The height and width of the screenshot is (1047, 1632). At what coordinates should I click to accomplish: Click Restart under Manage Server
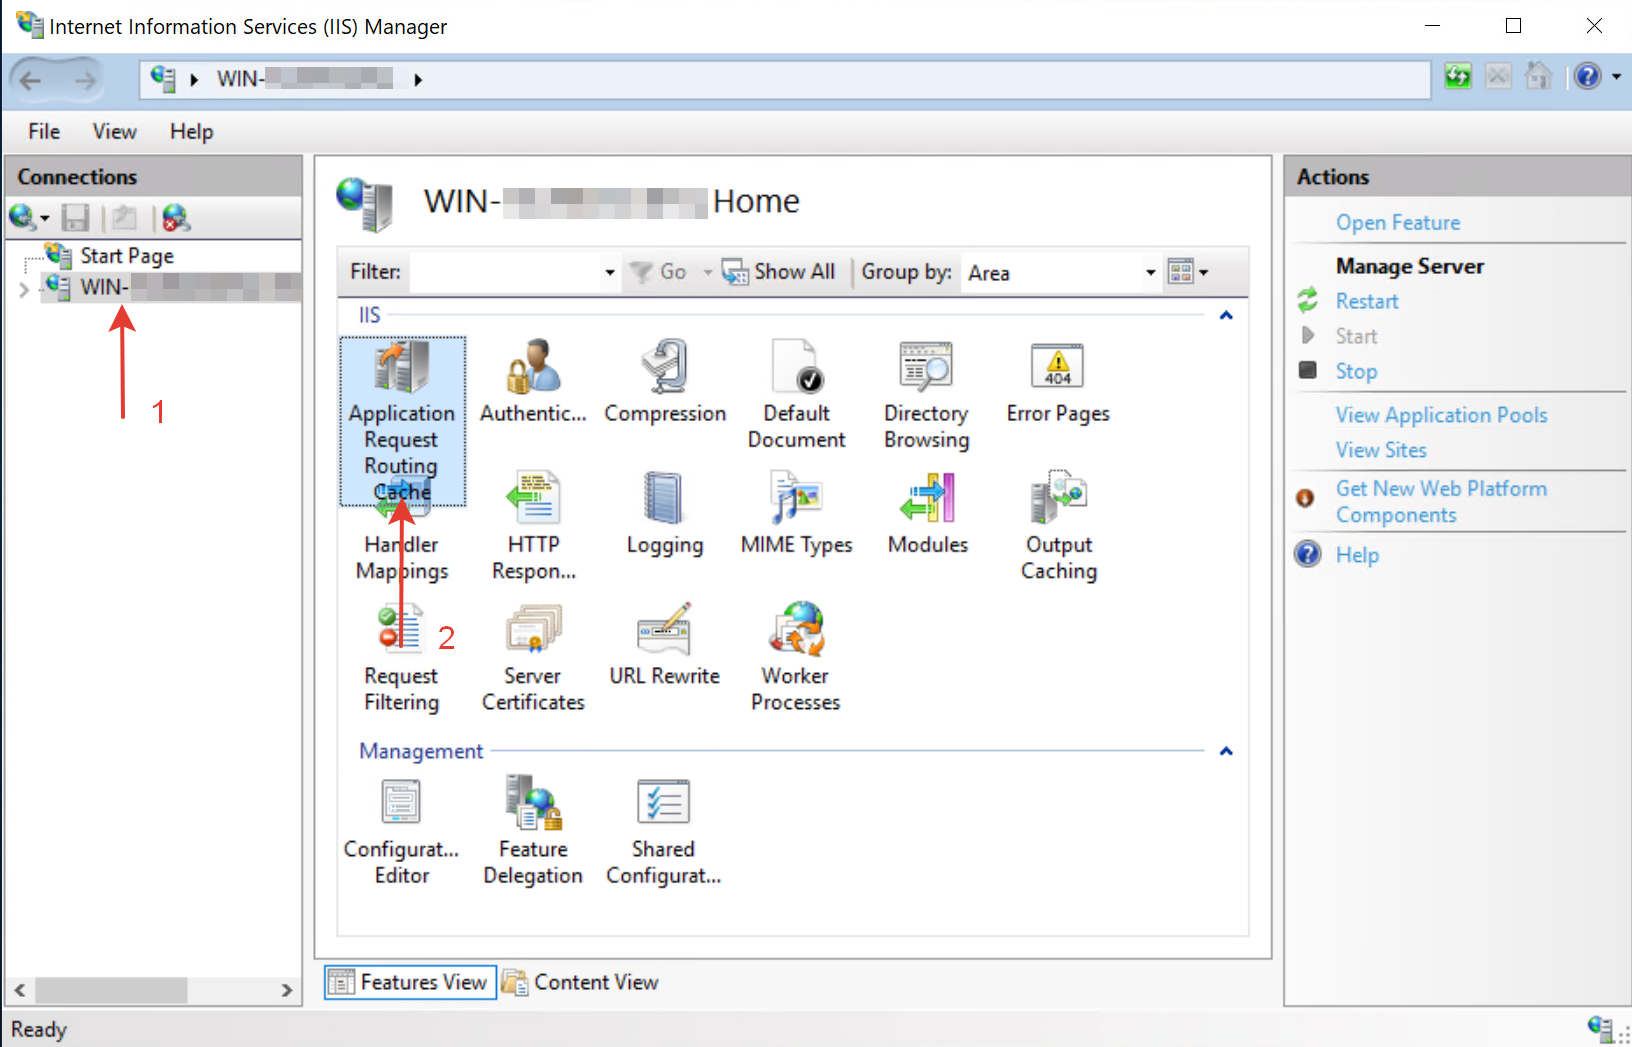(x=1366, y=301)
